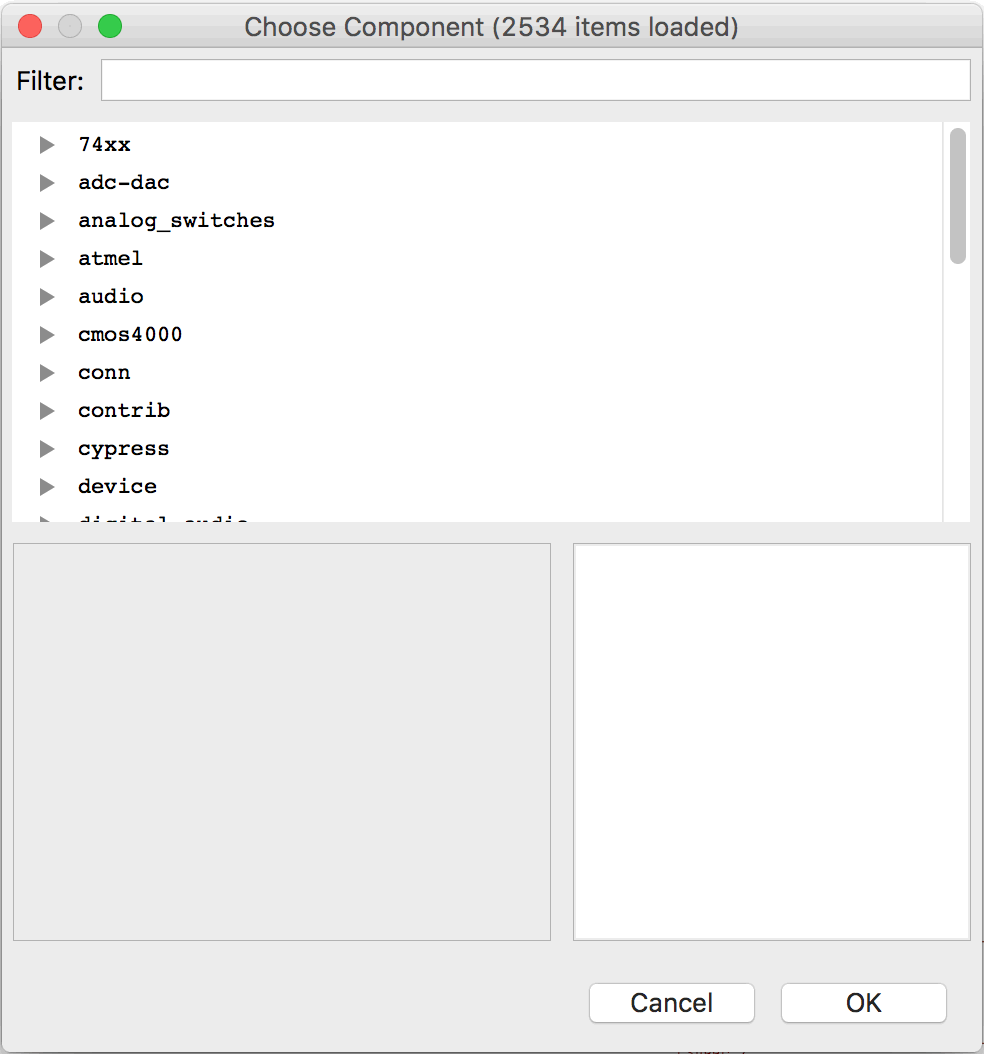The width and height of the screenshot is (984, 1054).
Task: Select the cypress library item
Action: [x=124, y=449]
